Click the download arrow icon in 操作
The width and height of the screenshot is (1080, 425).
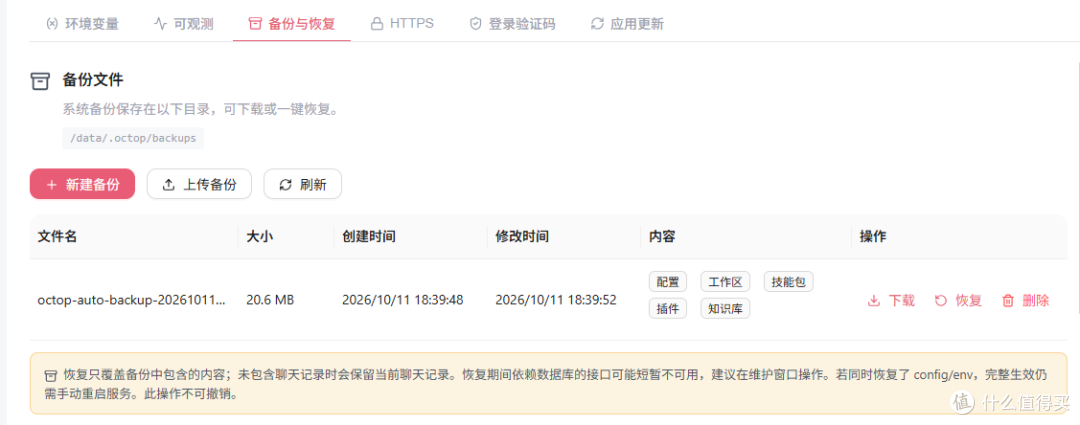(x=874, y=301)
